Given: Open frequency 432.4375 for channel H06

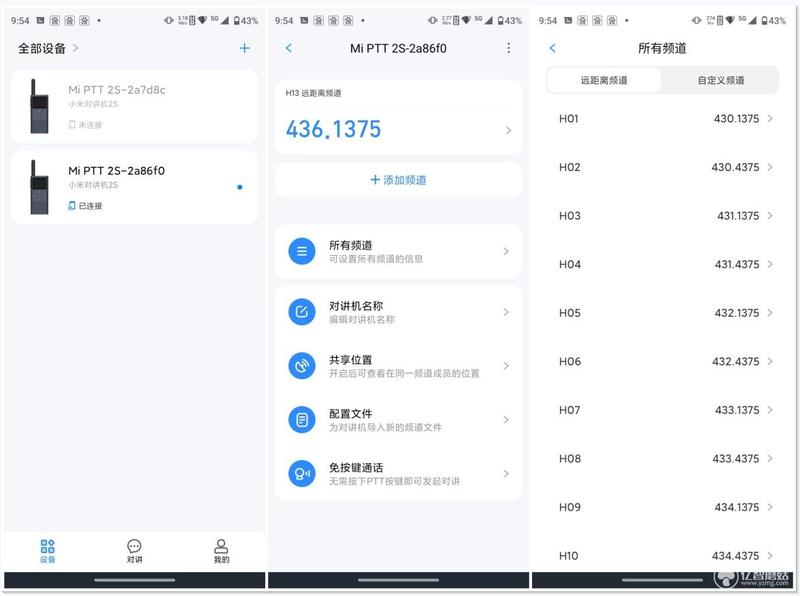Looking at the screenshot, I should (736, 362).
